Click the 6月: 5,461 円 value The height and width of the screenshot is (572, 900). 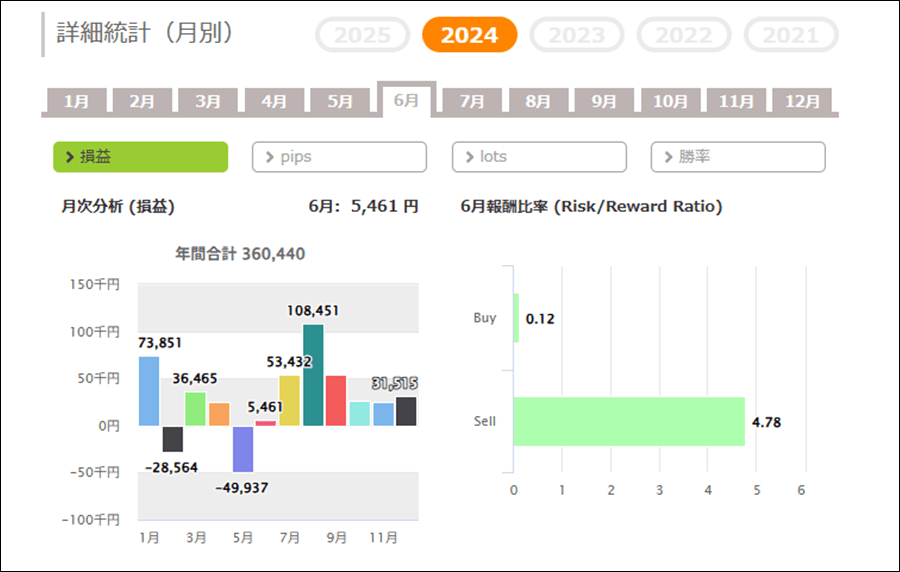(x=363, y=206)
